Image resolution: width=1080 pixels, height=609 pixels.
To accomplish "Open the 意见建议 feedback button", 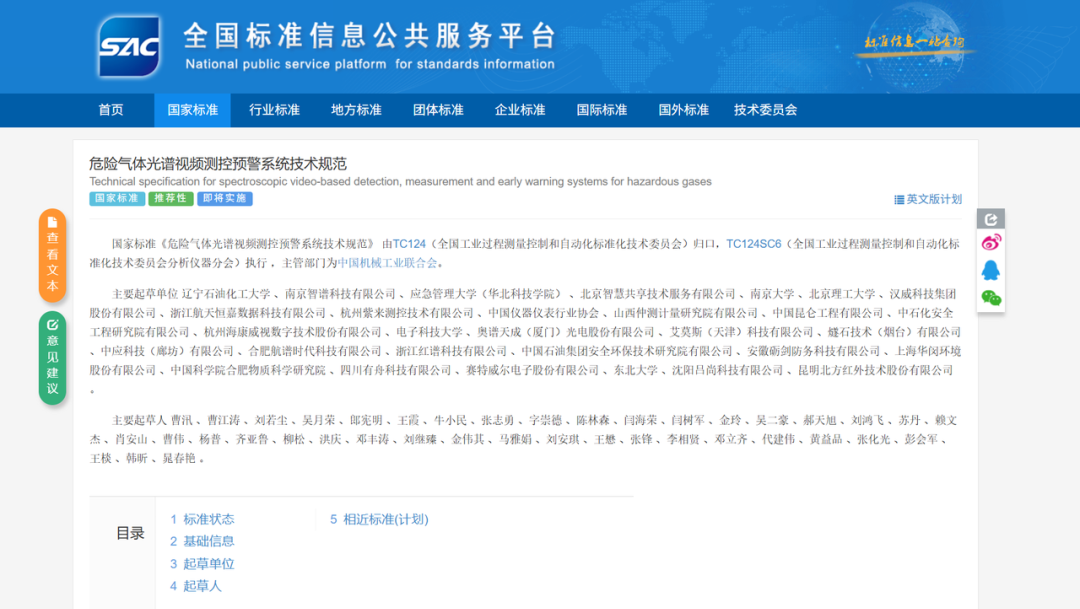I will tap(52, 358).
